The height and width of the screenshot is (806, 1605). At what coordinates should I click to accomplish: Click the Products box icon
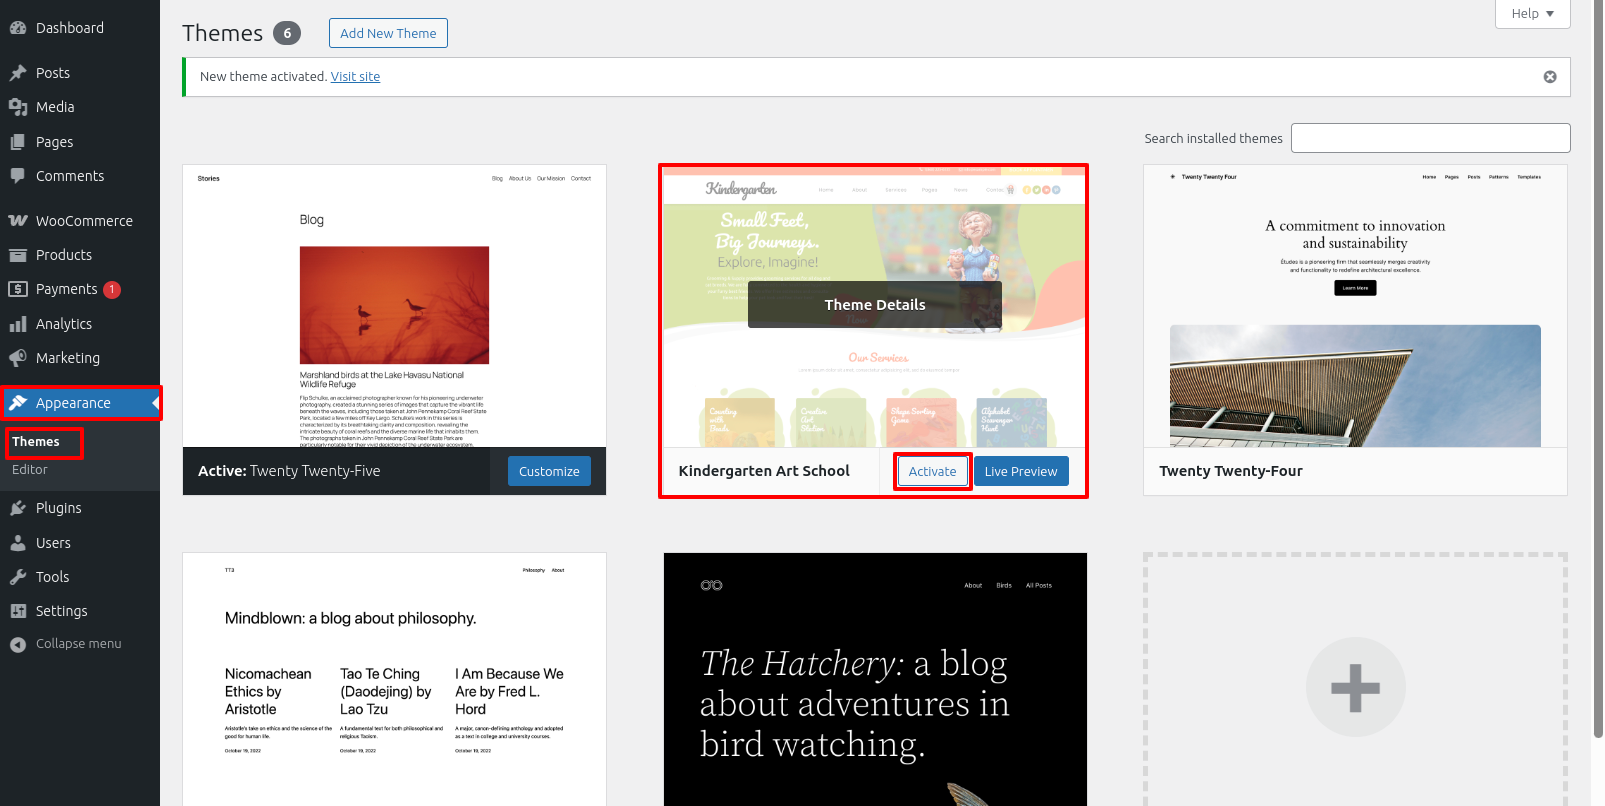18,255
